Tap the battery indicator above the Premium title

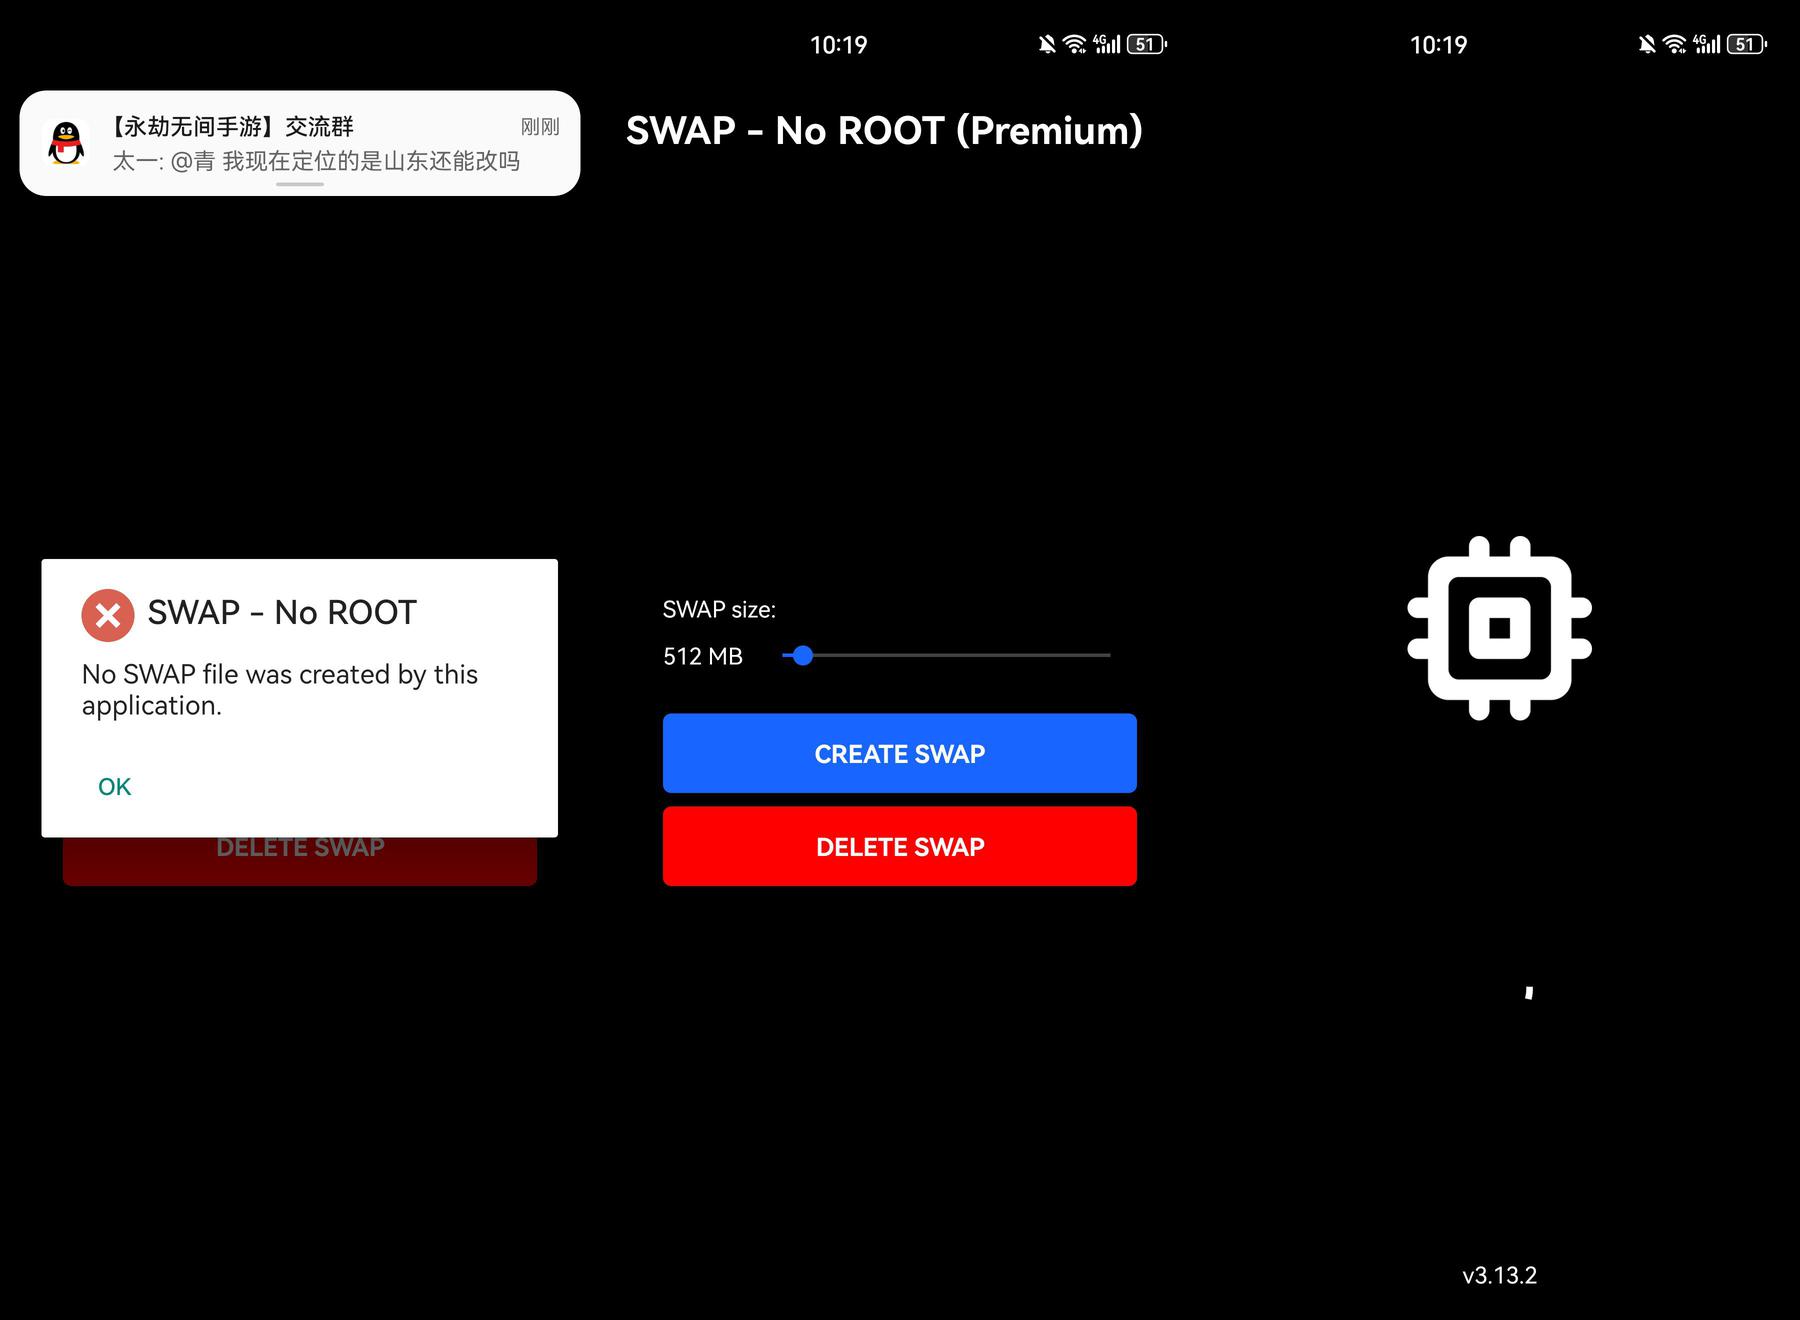[1146, 44]
